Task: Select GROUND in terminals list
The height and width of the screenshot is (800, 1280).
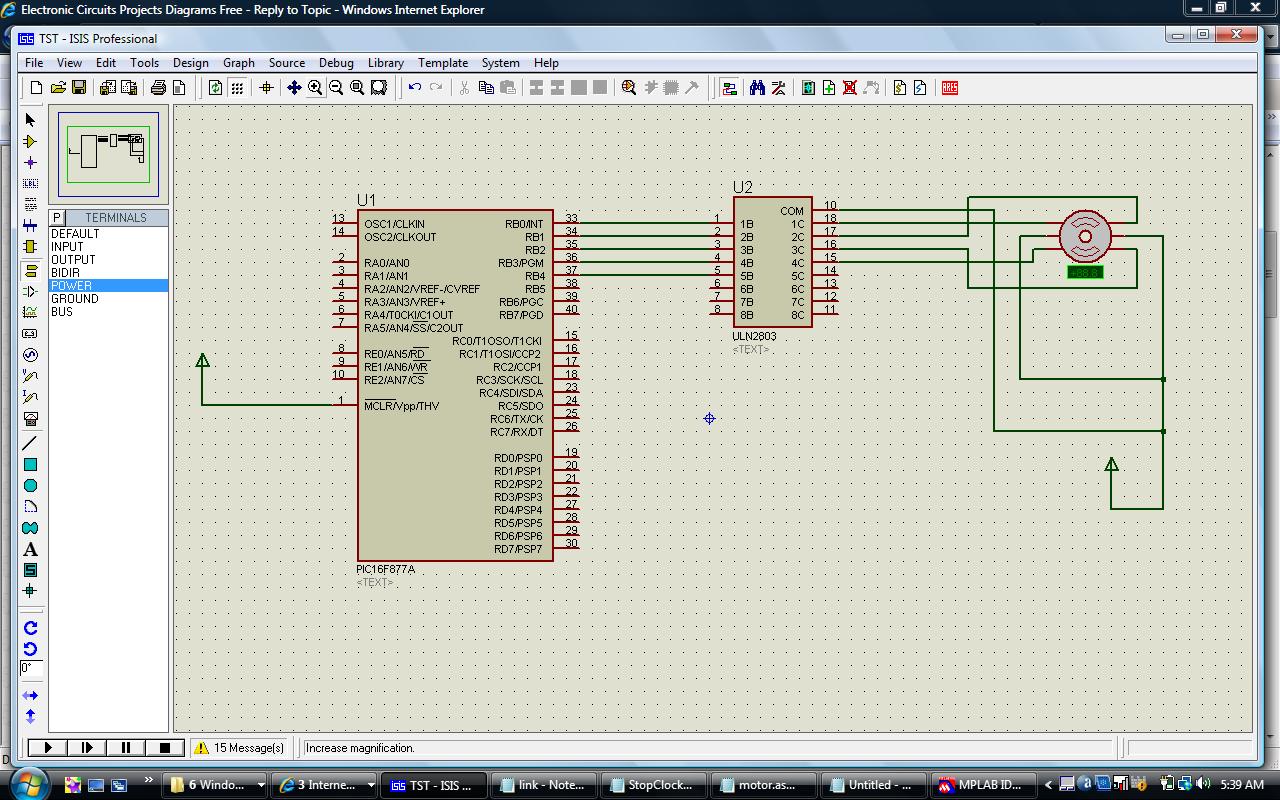Action: click(108, 298)
